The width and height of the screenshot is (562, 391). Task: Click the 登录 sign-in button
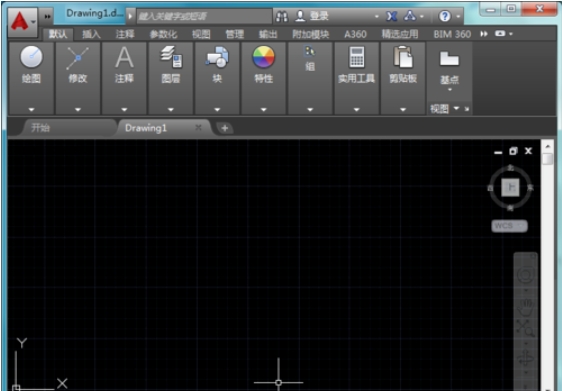[311, 16]
